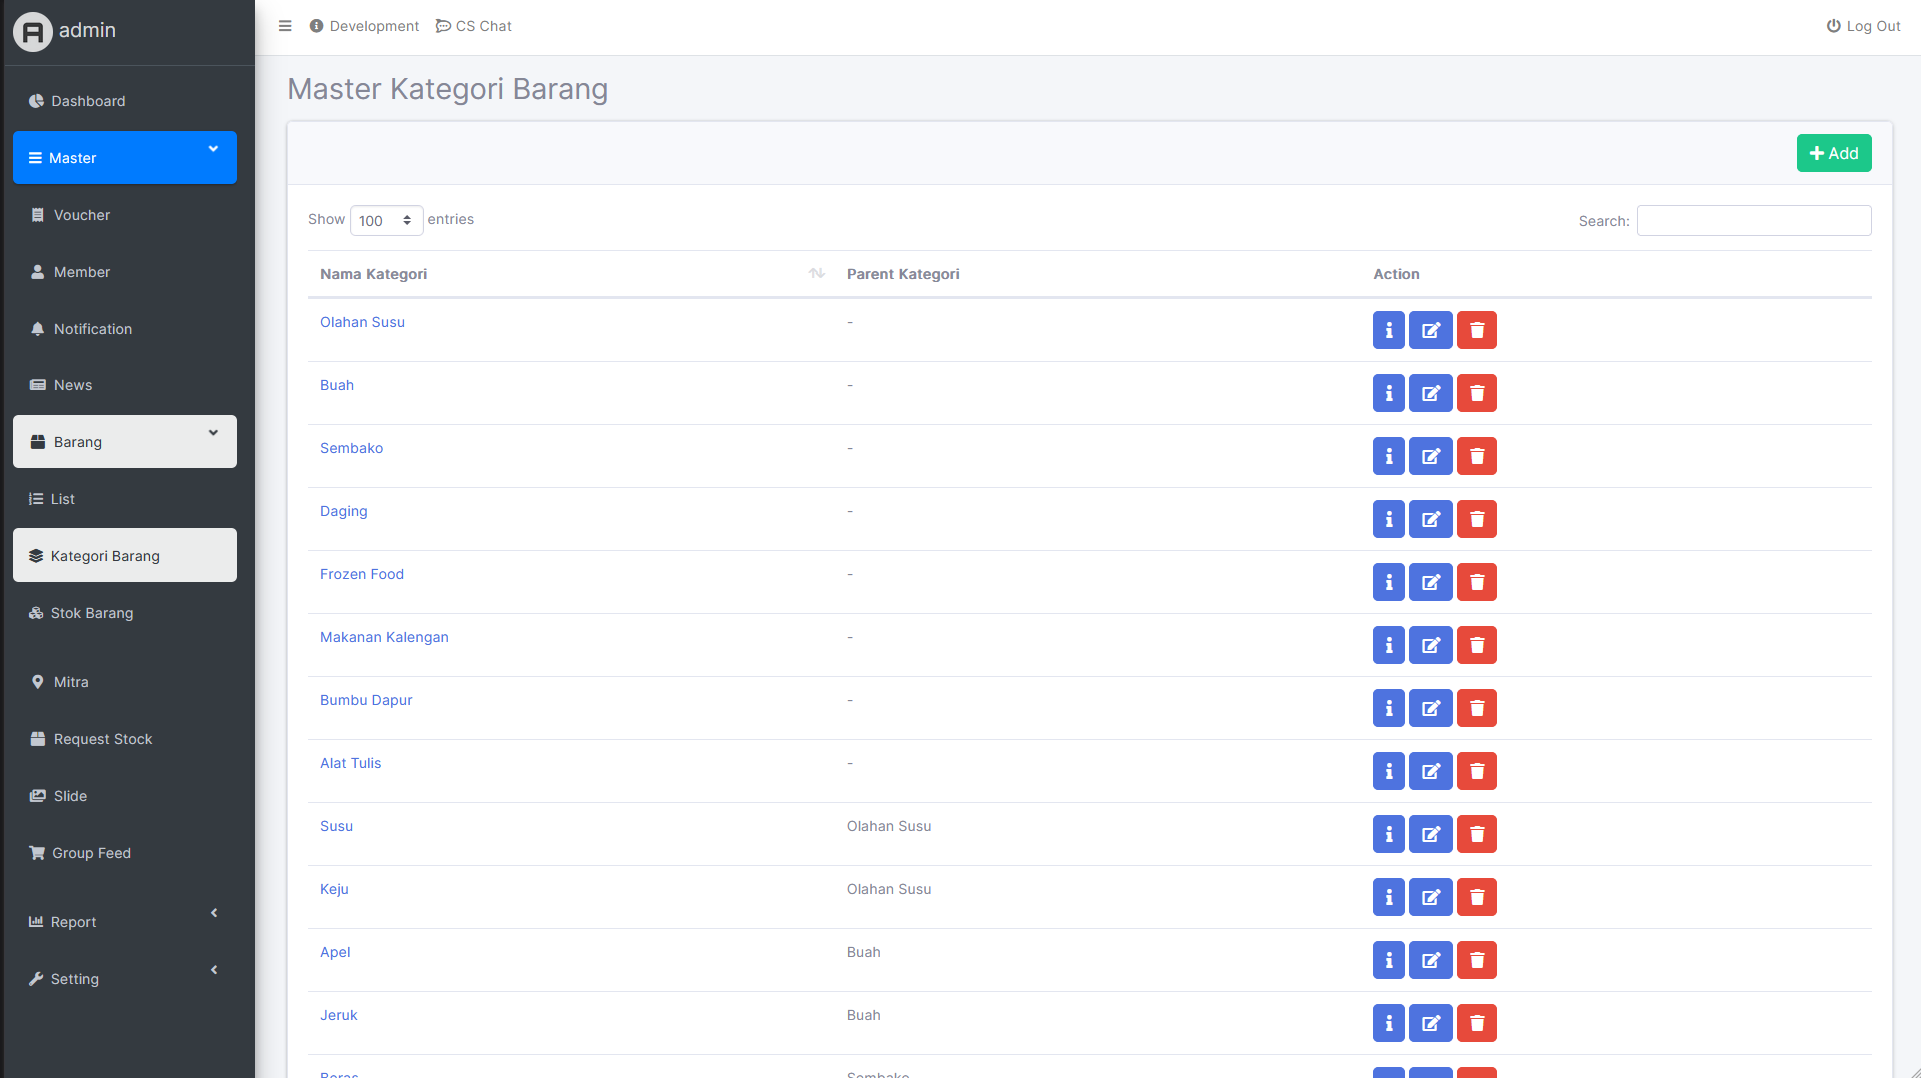Open Stok Barang from sidebar

(92, 613)
